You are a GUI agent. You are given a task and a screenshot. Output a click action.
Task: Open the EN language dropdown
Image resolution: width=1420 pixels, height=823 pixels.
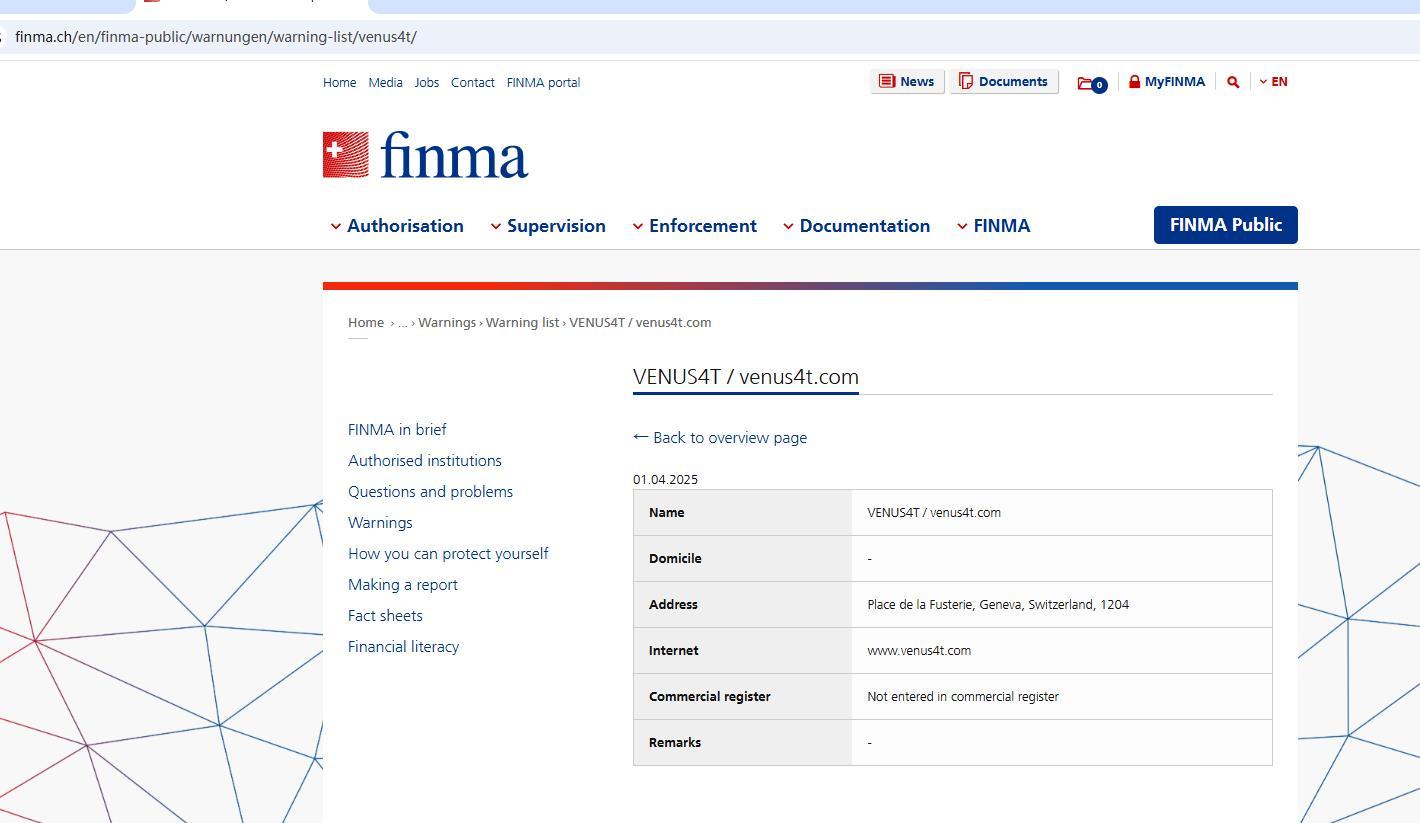[1273, 82]
